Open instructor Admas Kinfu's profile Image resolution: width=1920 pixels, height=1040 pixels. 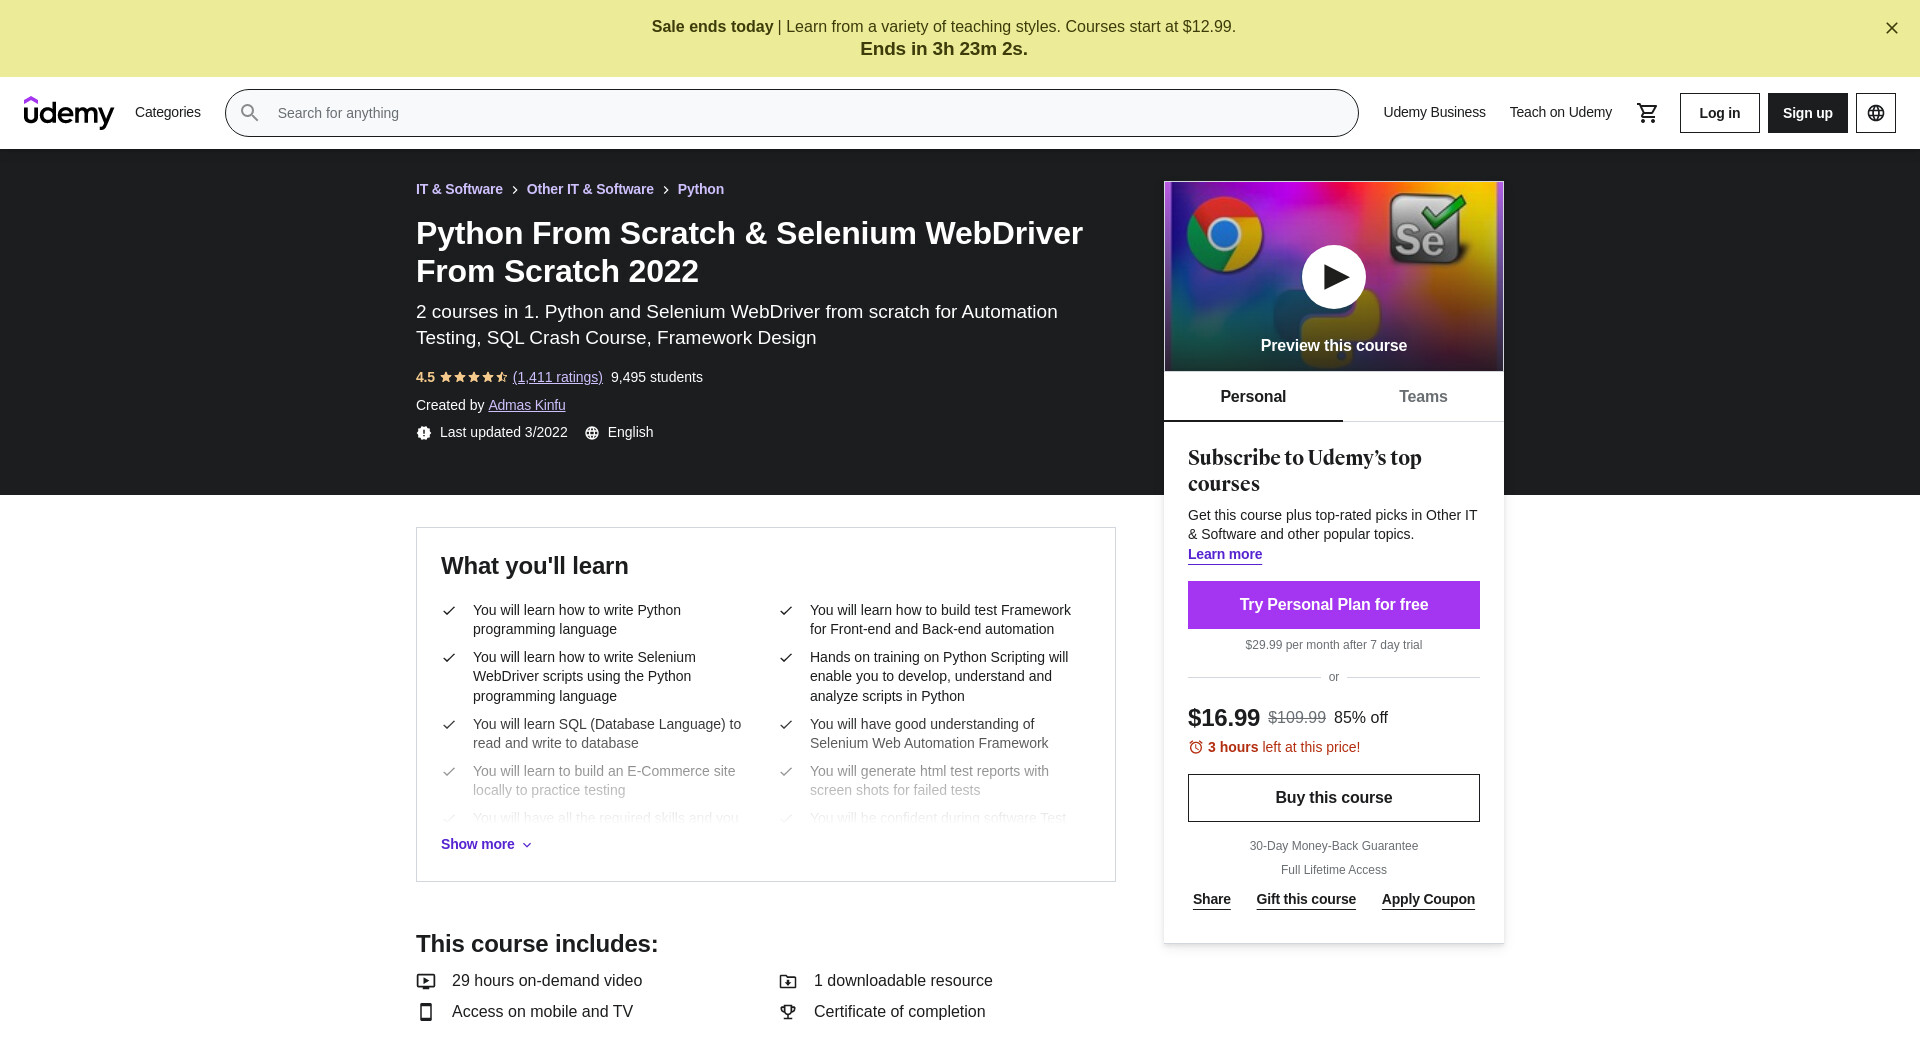point(526,405)
